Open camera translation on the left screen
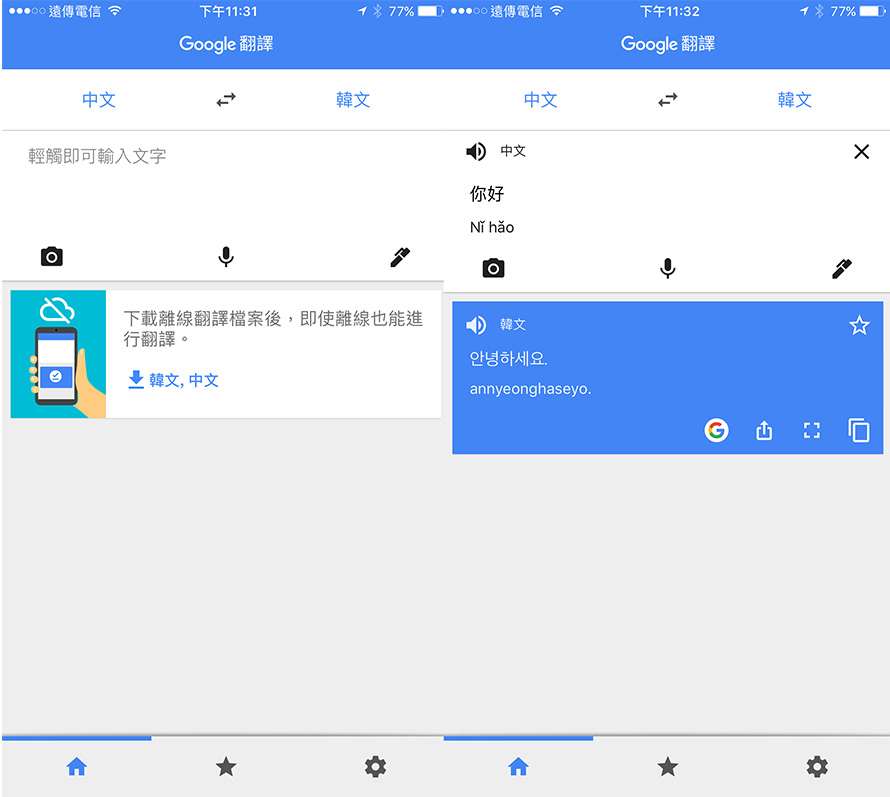The width and height of the screenshot is (890, 797). tap(52, 257)
